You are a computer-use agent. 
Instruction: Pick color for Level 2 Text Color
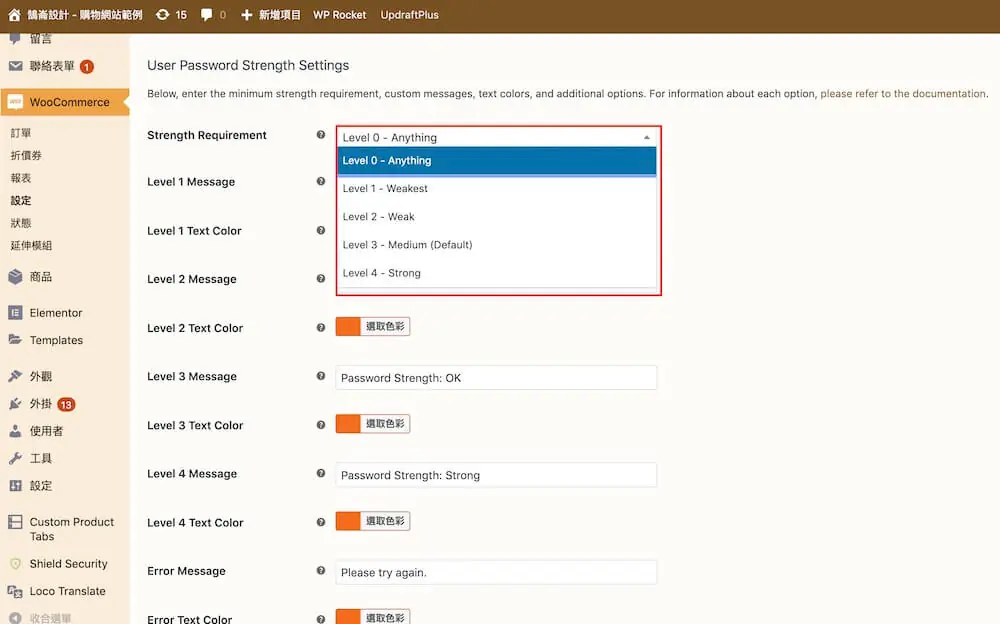(373, 327)
